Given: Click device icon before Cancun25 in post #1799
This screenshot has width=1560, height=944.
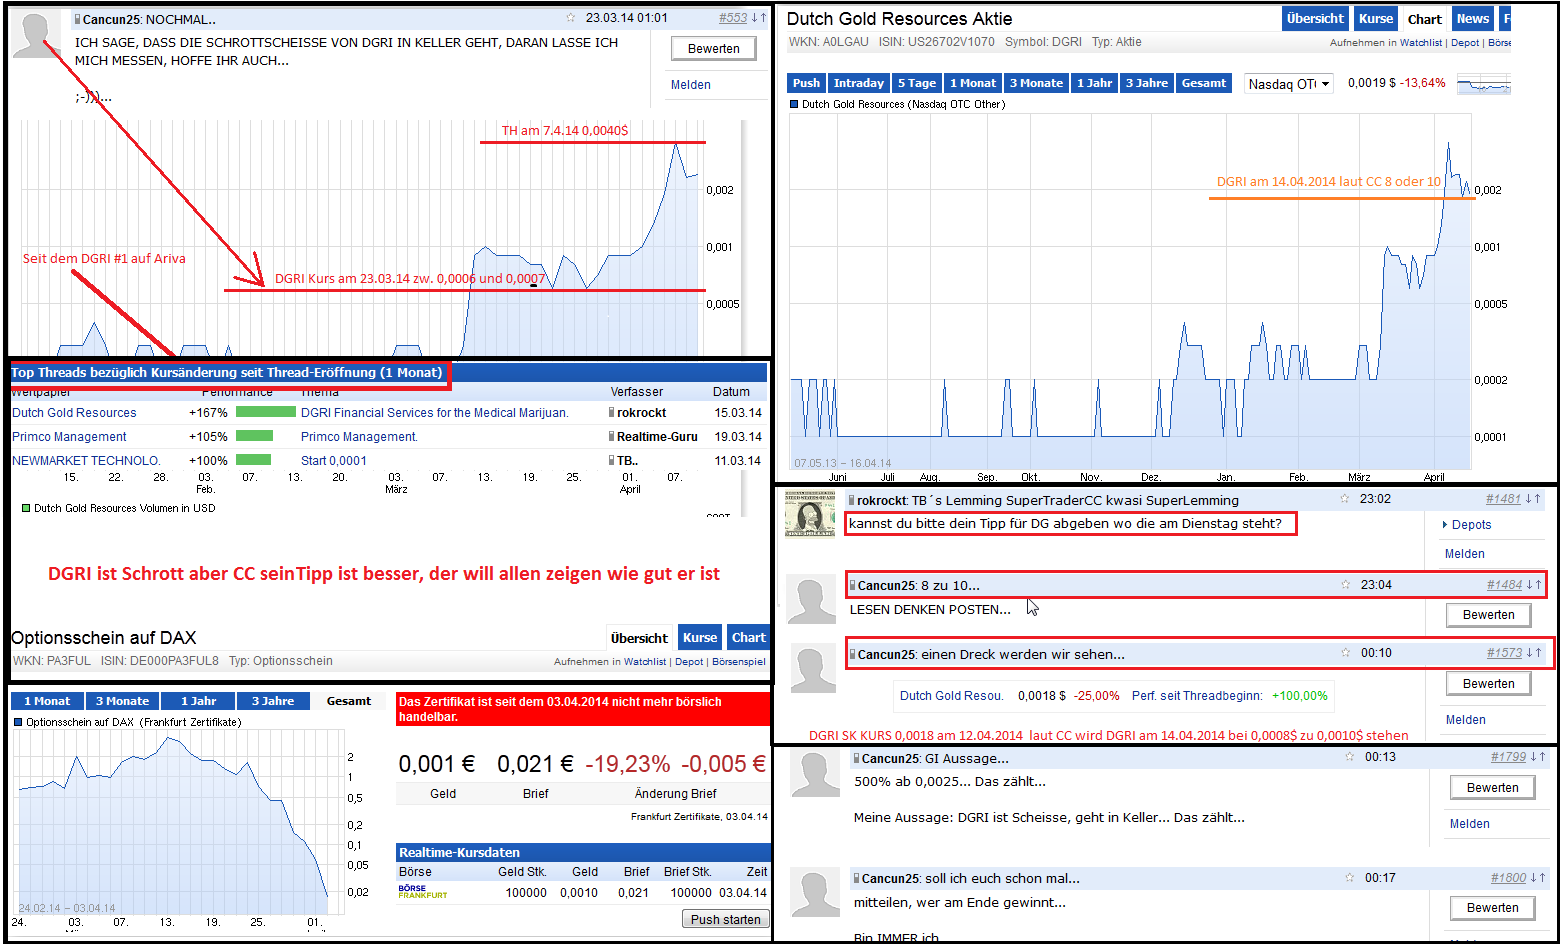Looking at the screenshot, I should (x=857, y=759).
